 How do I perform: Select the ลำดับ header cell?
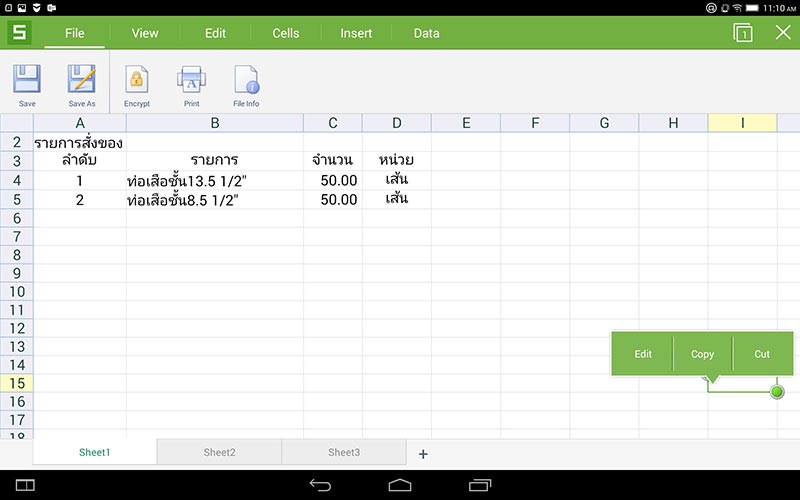(x=80, y=161)
